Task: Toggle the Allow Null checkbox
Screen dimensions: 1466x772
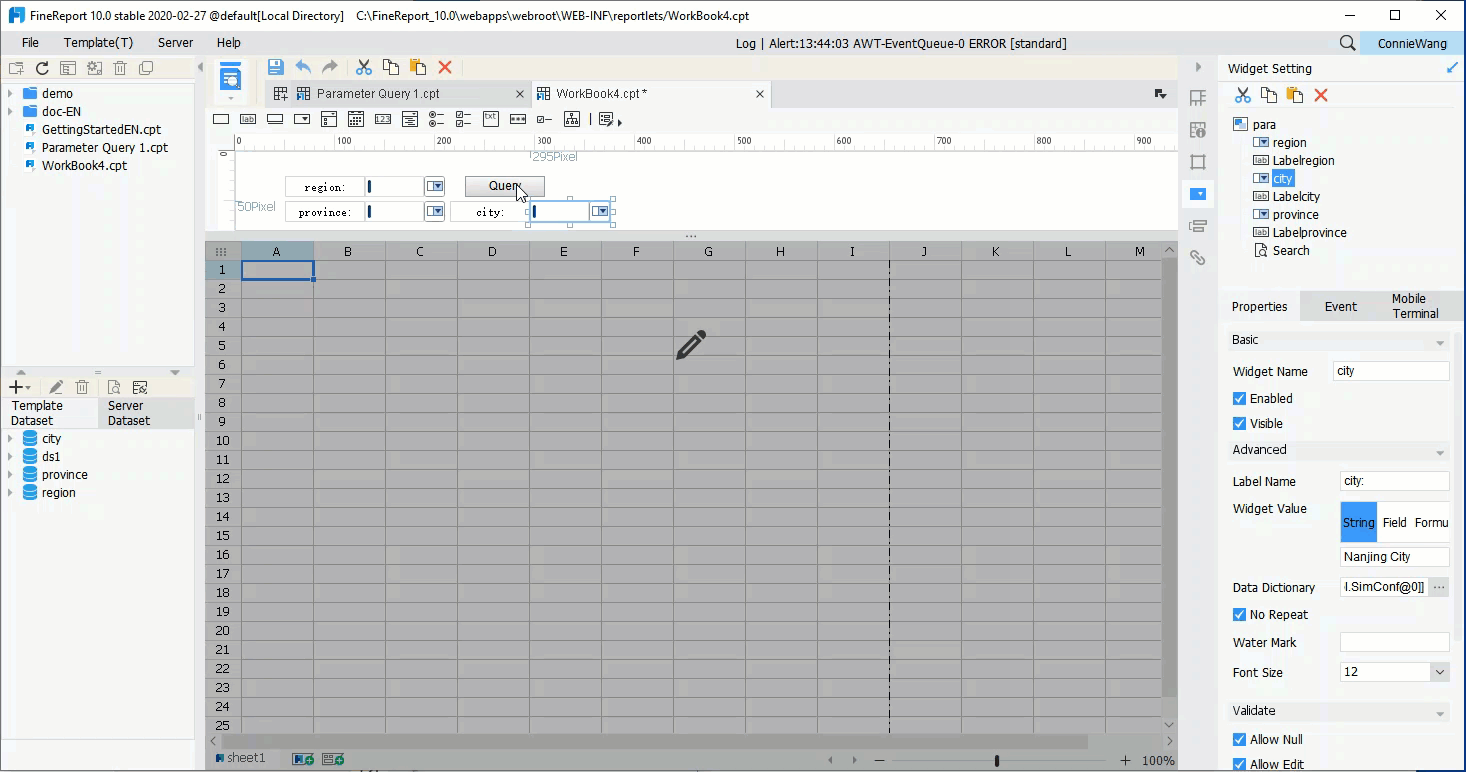Action: pyautogui.click(x=1240, y=739)
